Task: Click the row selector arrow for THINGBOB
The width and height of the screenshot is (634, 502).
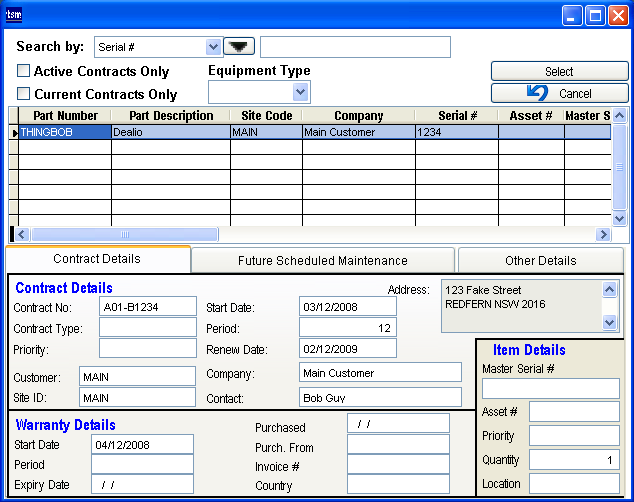Action: [13, 132]
